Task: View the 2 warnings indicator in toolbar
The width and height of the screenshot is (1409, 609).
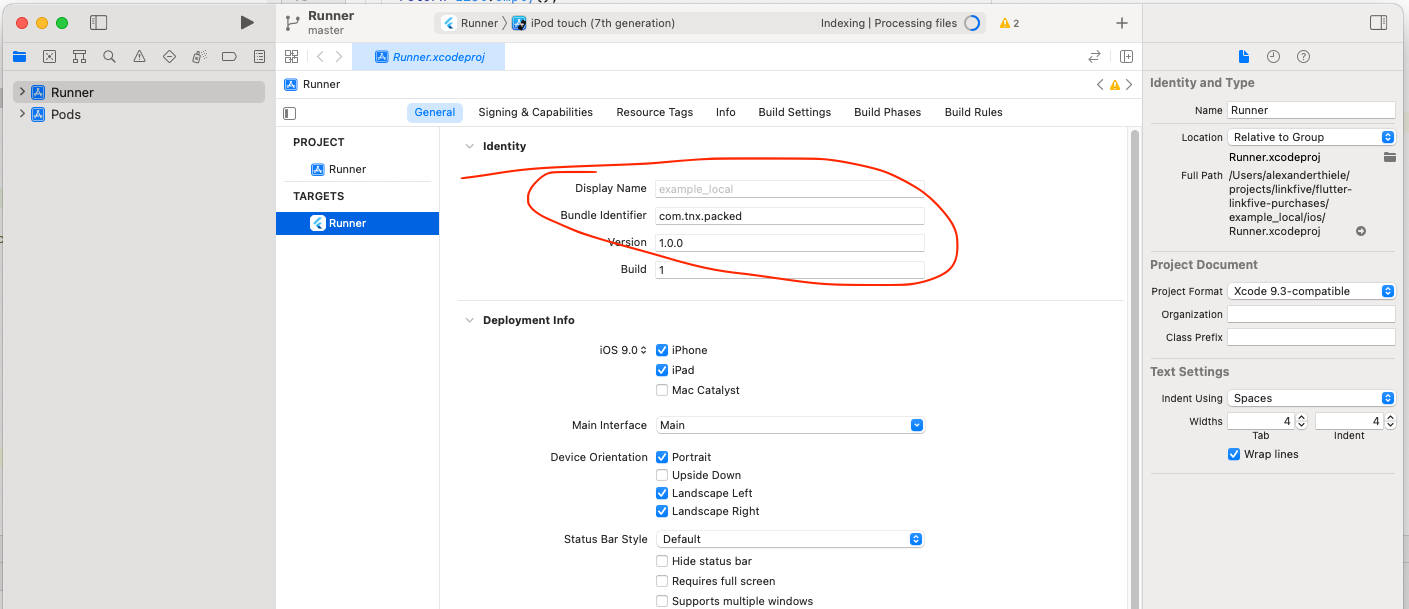Action: click(1009, 23)
